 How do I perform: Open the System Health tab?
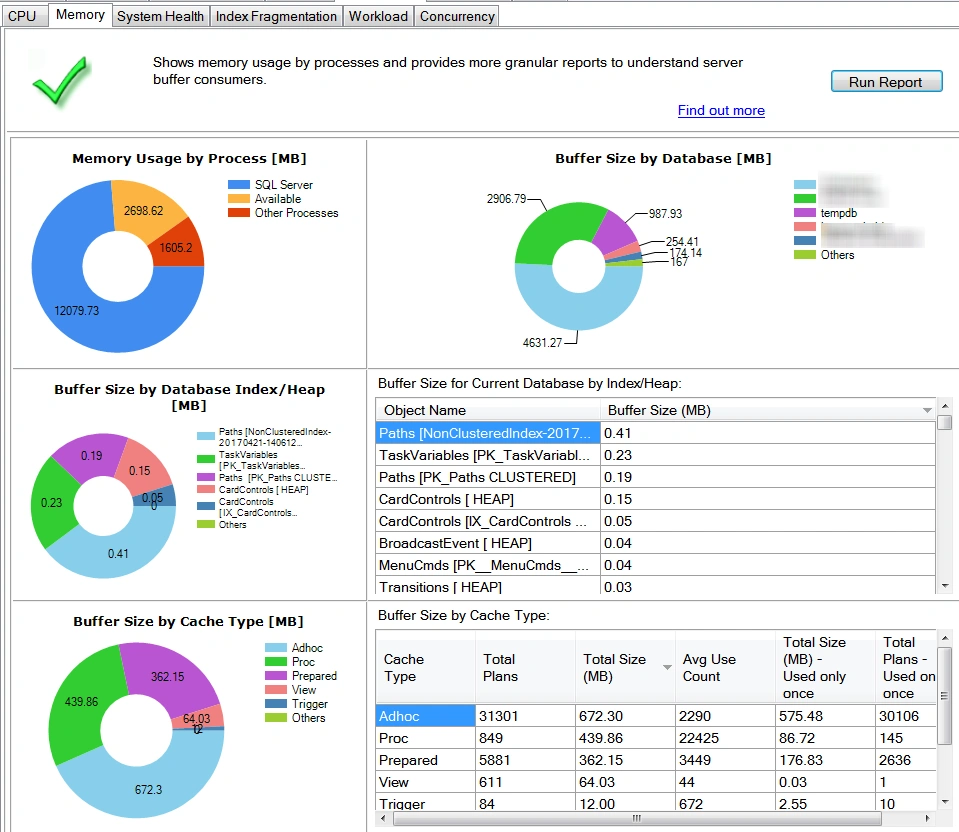[159, 15]
